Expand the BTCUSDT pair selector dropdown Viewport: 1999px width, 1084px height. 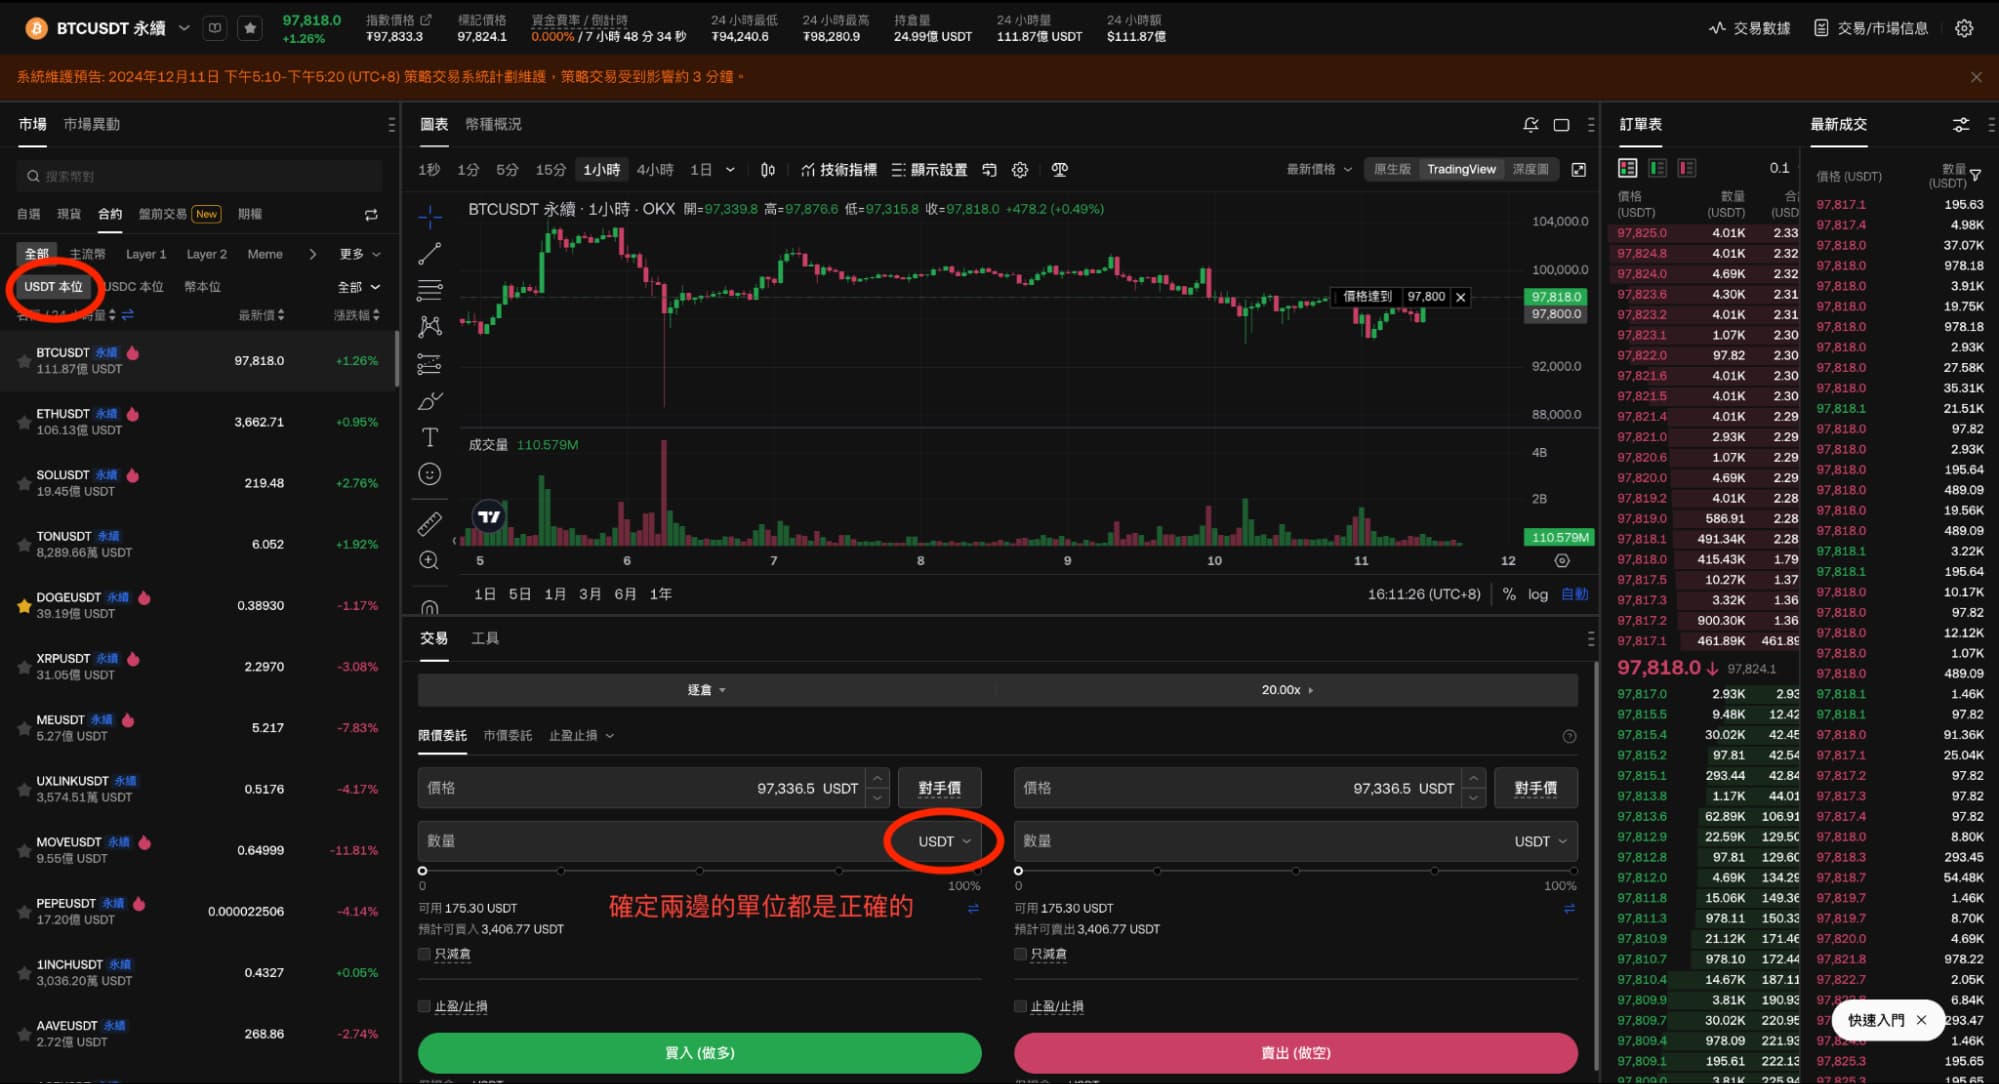coord(184,28)
